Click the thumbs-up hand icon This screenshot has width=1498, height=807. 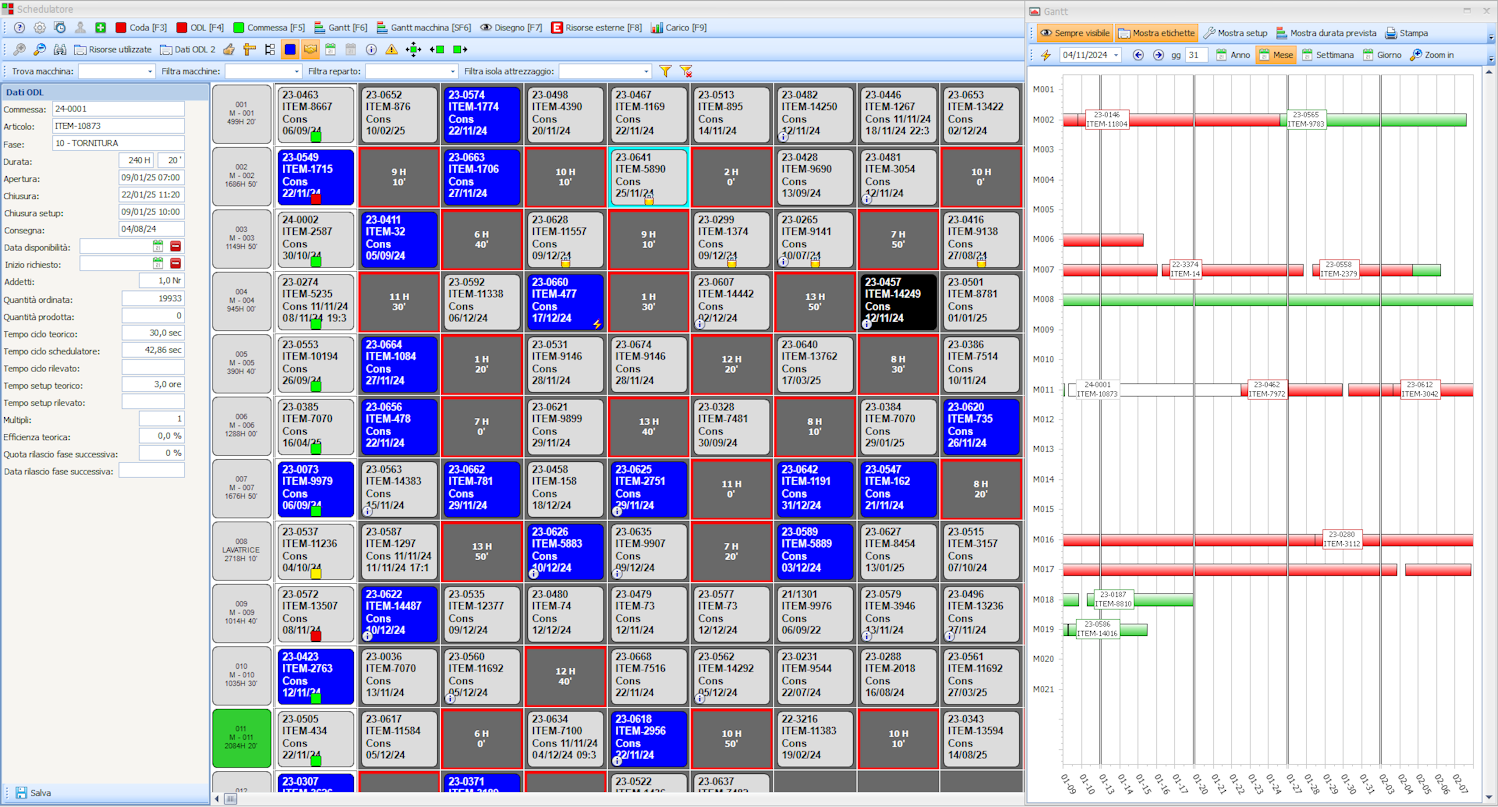(229, 49)
